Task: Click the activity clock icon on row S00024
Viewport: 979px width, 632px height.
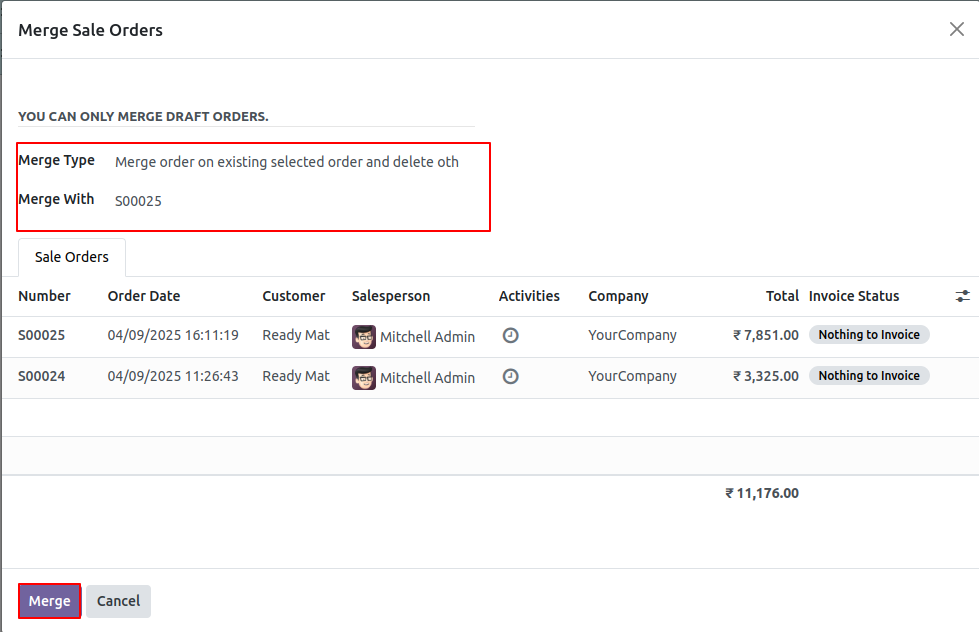Action: 510,376
